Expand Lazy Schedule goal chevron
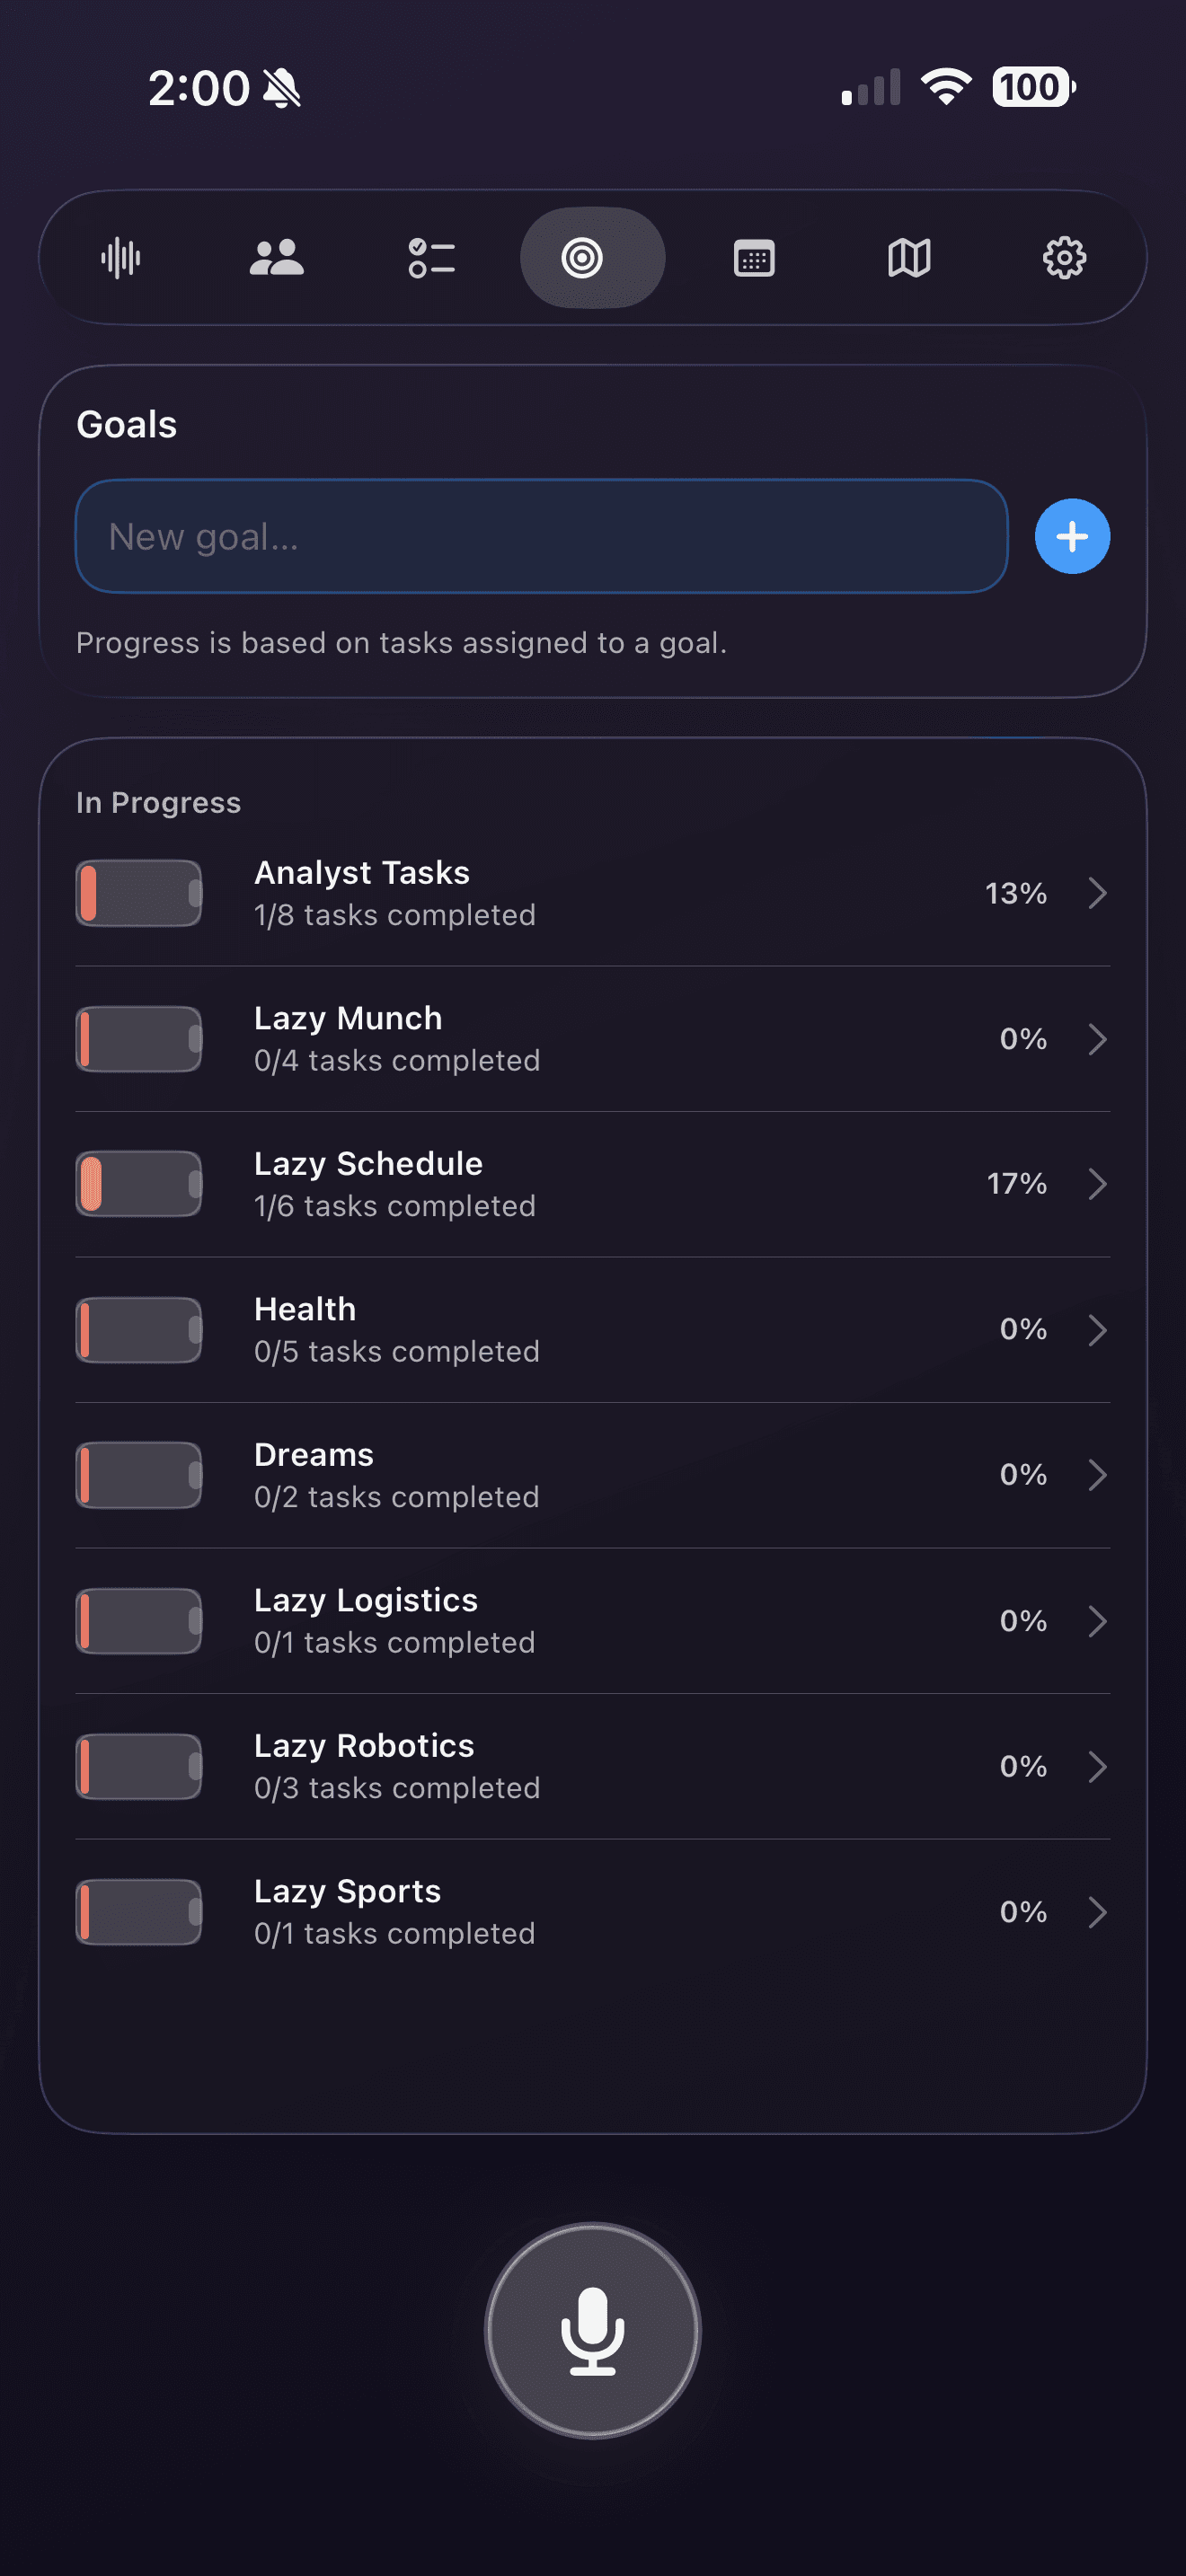 pos(1097,1184)
